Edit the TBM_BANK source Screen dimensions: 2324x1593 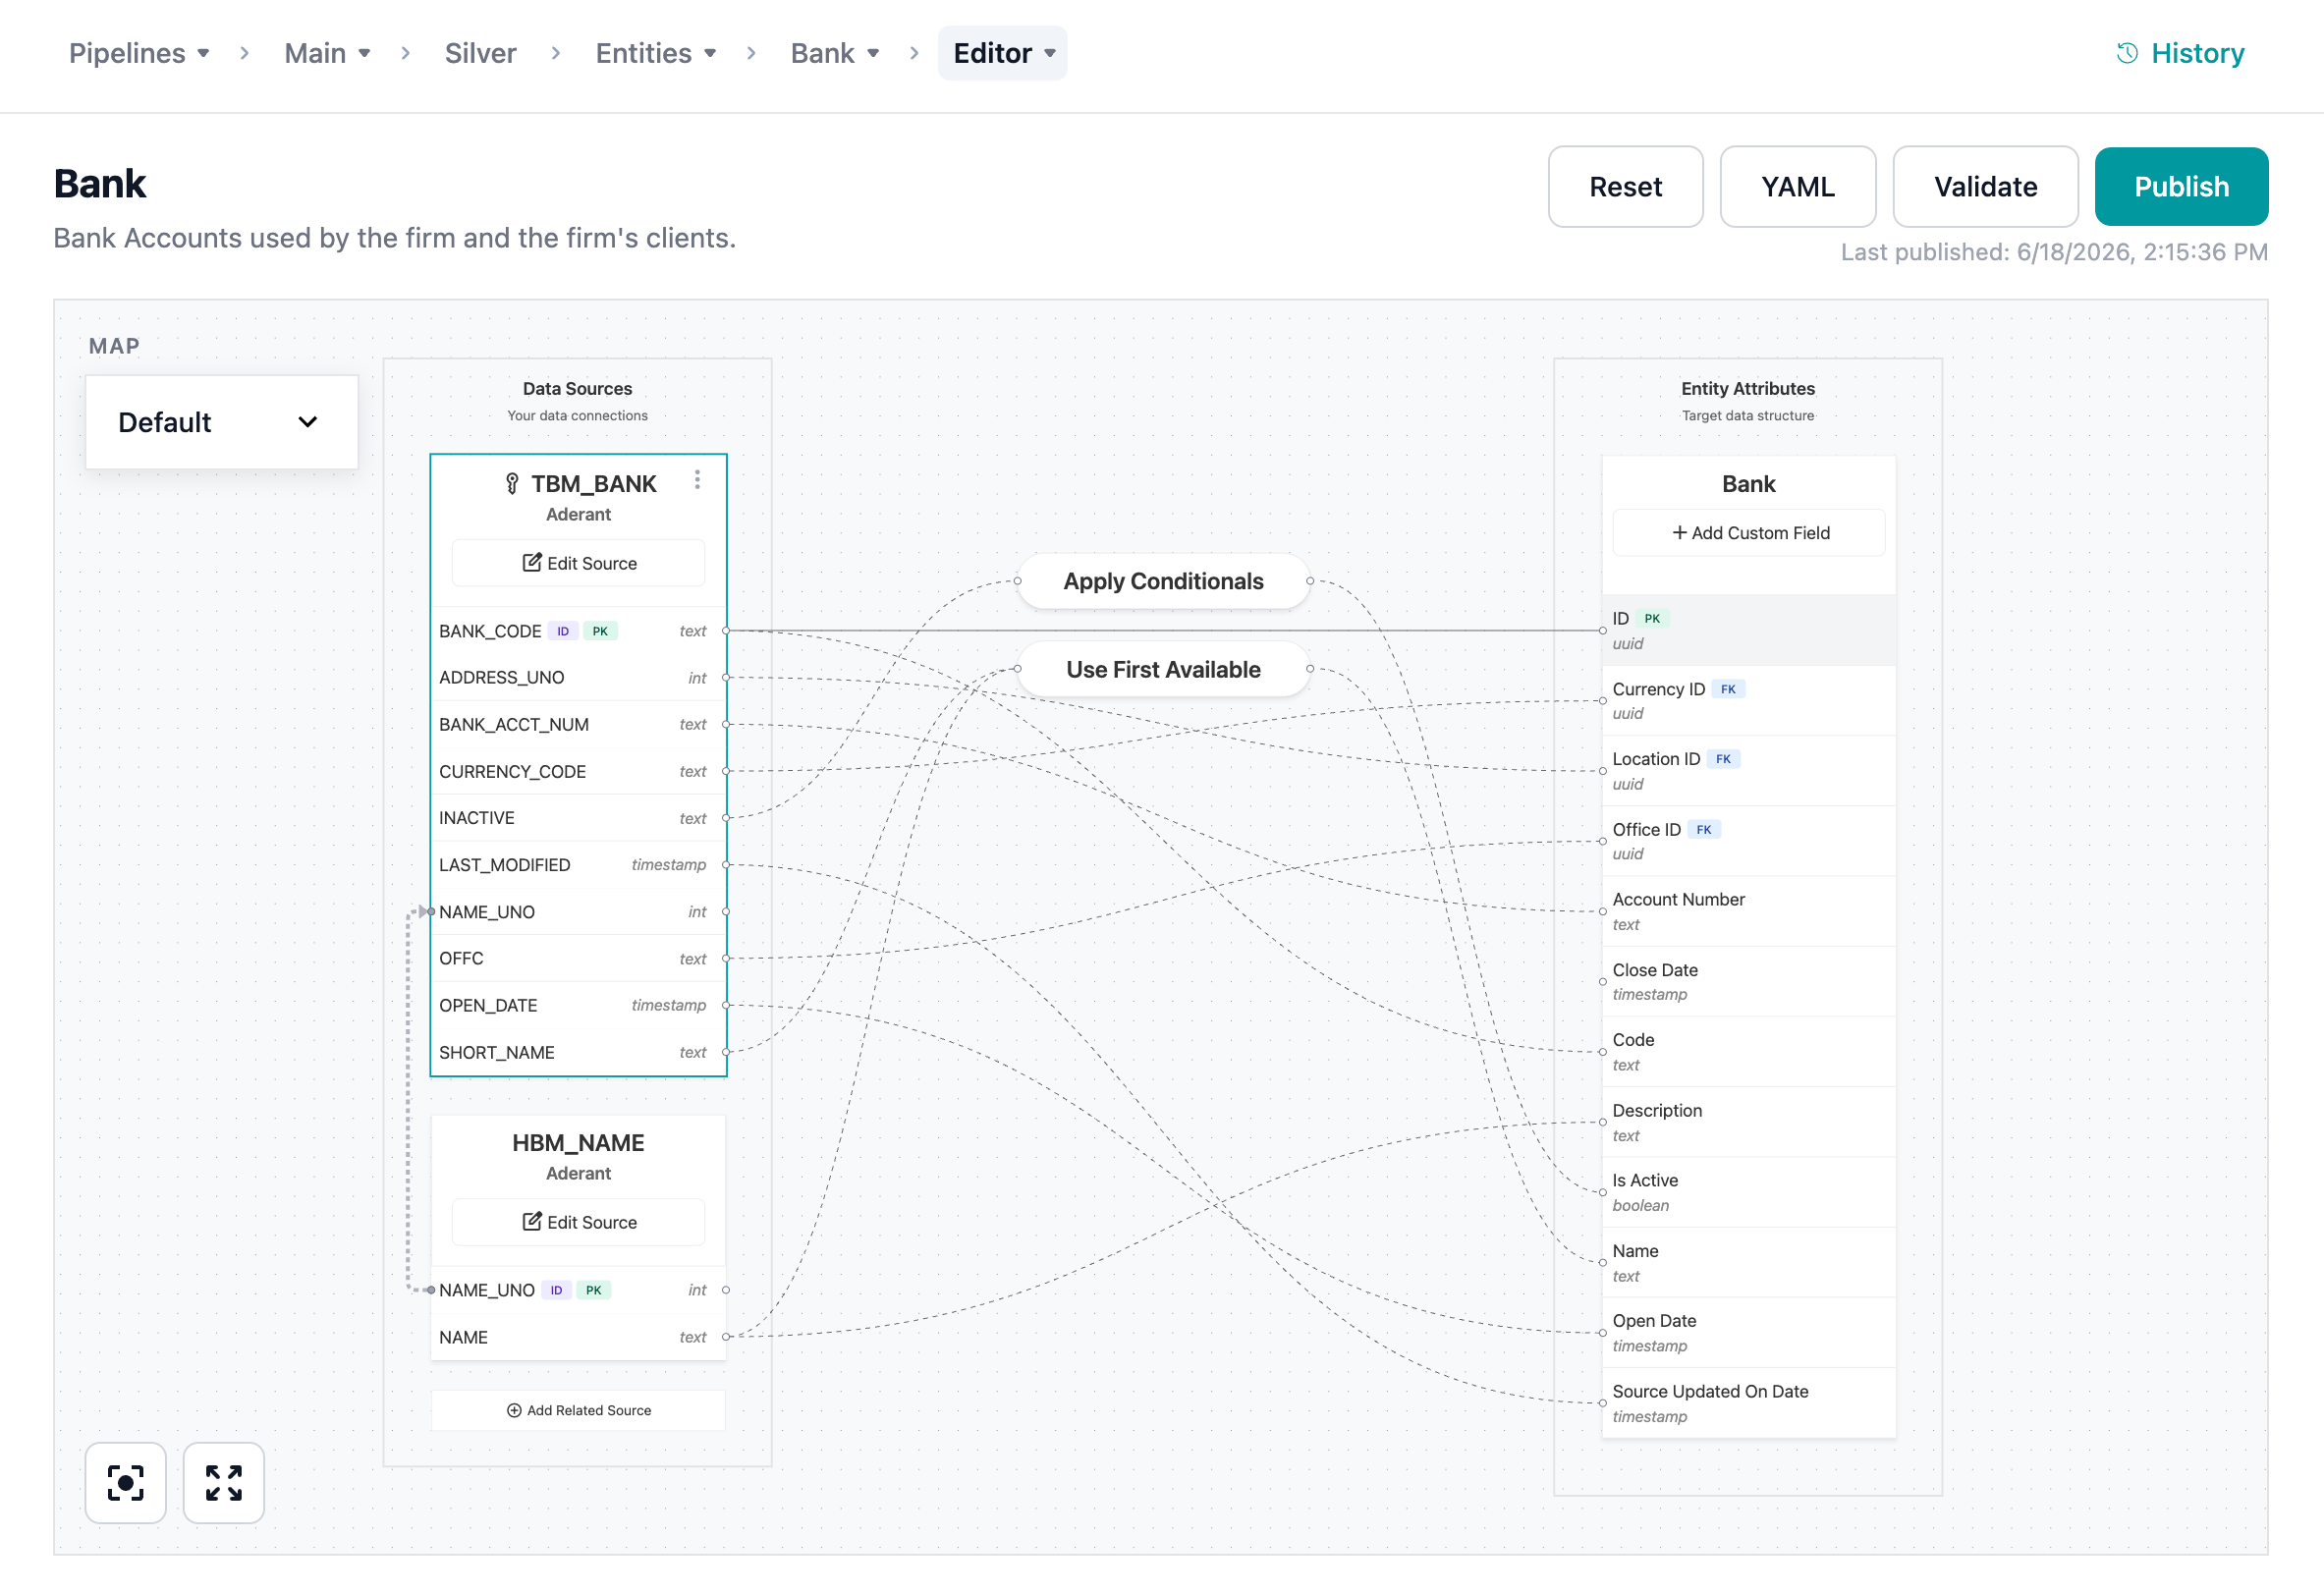click(578, 563)
